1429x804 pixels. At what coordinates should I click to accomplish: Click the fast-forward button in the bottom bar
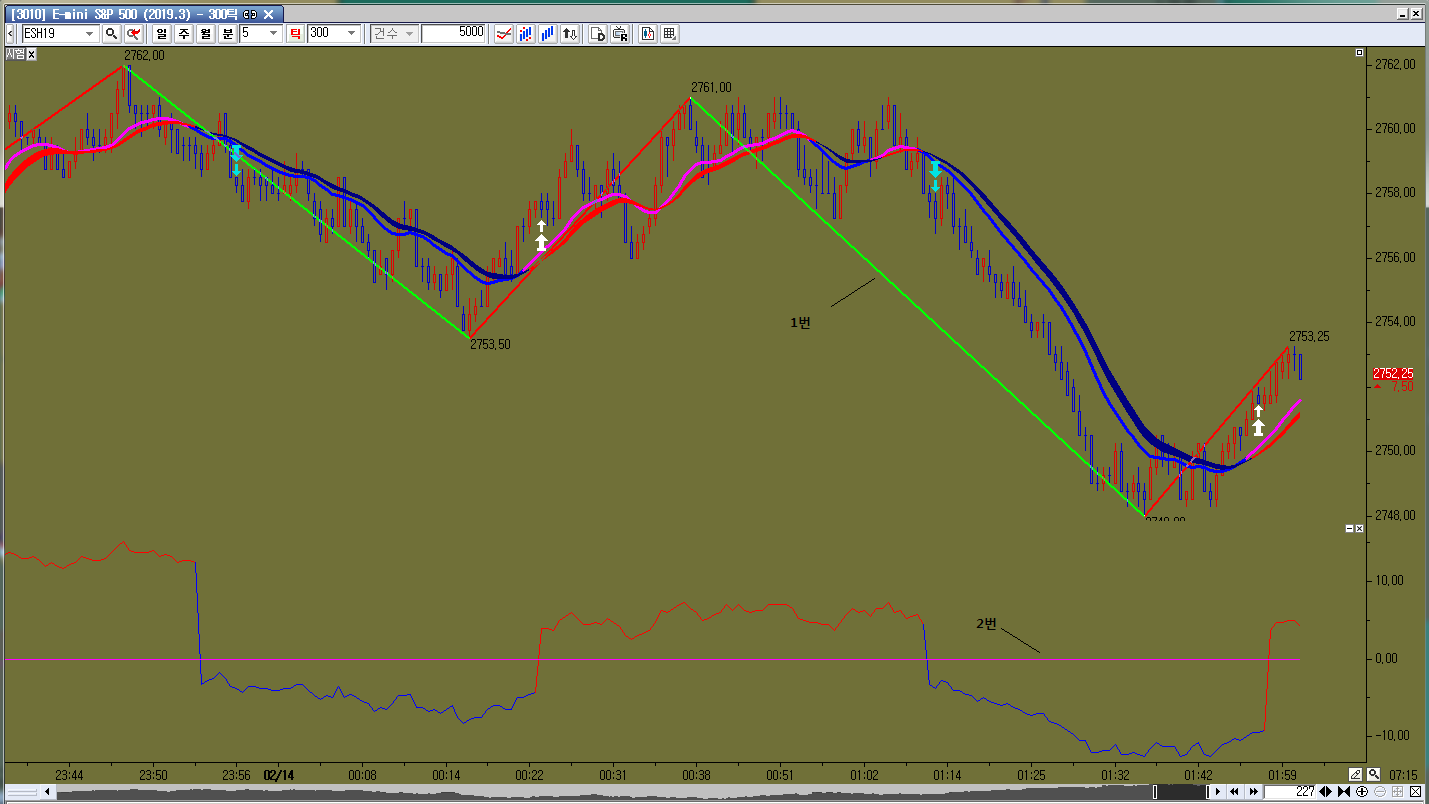click(1252, 792)
